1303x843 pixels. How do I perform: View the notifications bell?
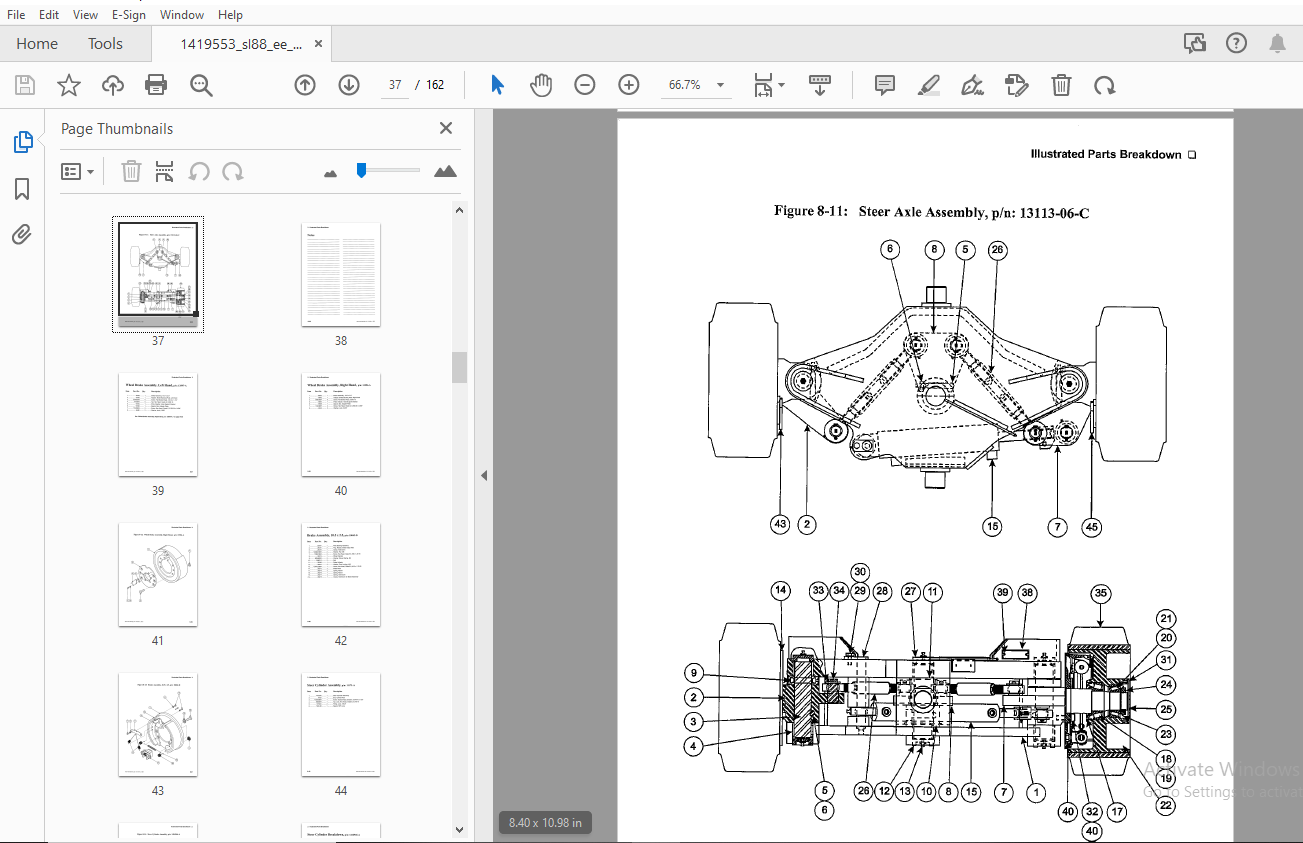[x=1278, y=43]
